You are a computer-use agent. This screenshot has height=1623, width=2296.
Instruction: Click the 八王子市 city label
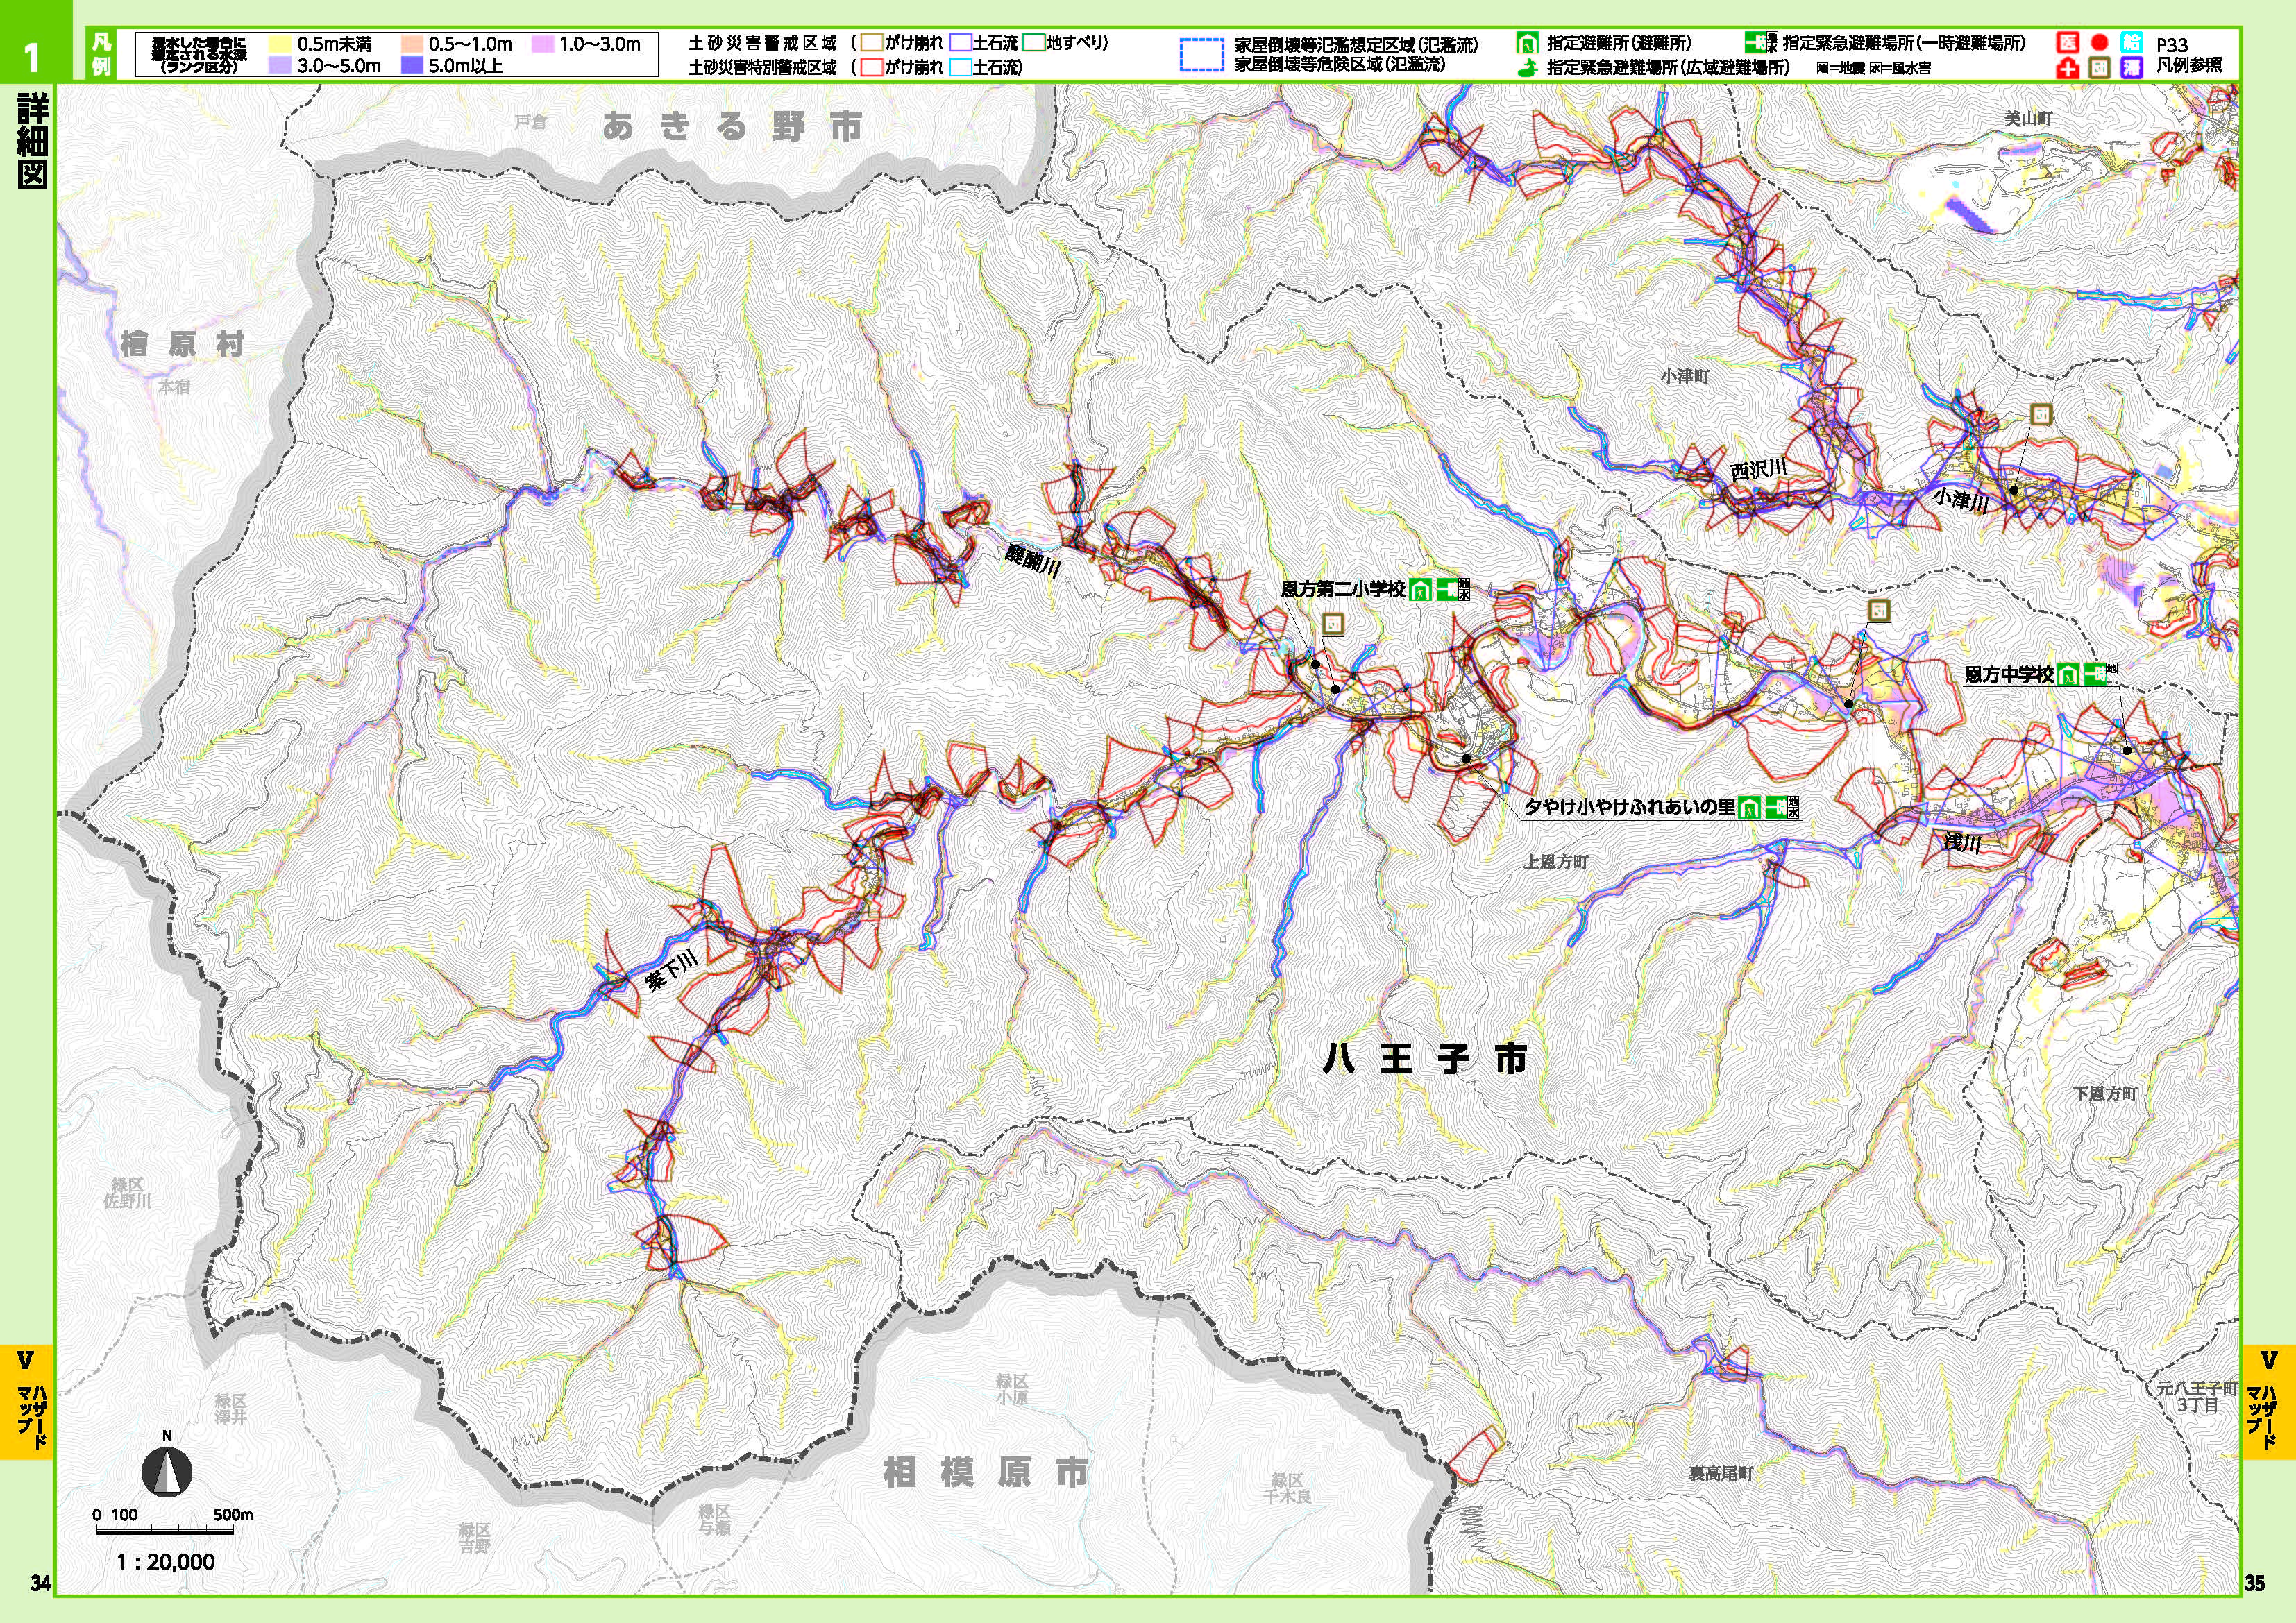(1425, 1060)
